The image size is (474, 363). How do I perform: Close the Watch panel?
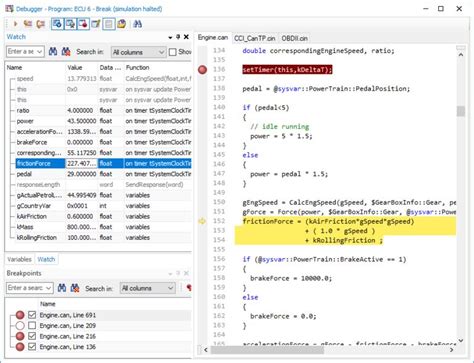pyautogui.click(x=186, y=37)
